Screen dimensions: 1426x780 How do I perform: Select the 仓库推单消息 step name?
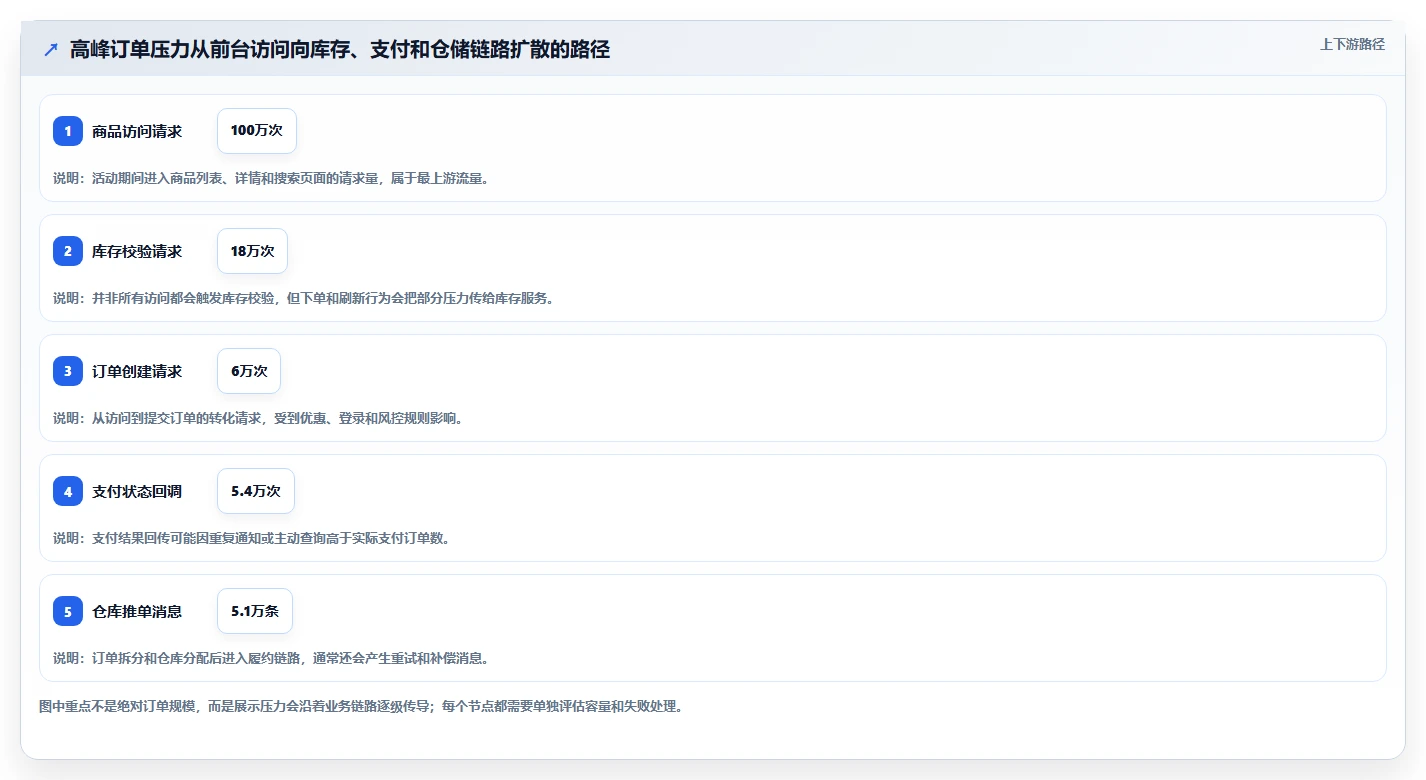tap(137, 611)
